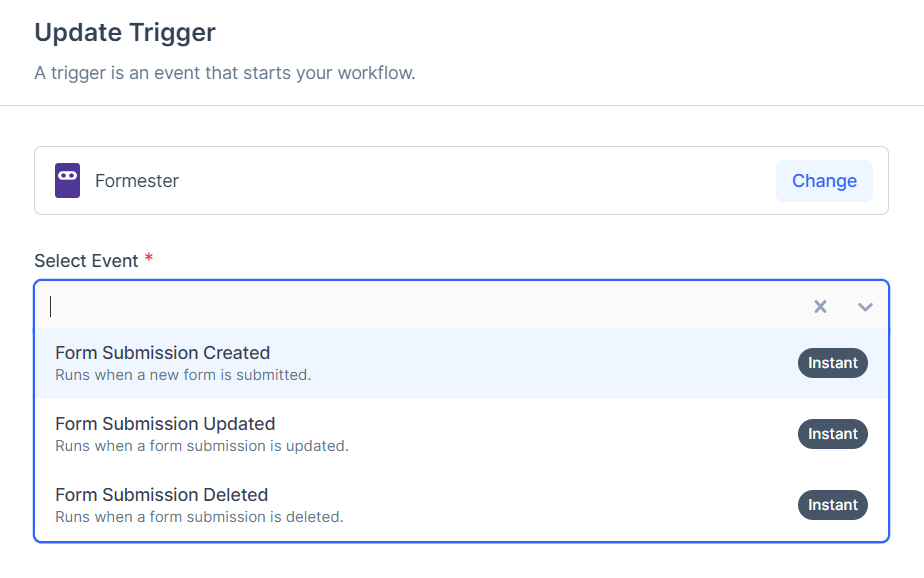The height and width of the screenshot is (578, 924).
Task: Choose Form Submission Updated event
Action: click(165, 424)
